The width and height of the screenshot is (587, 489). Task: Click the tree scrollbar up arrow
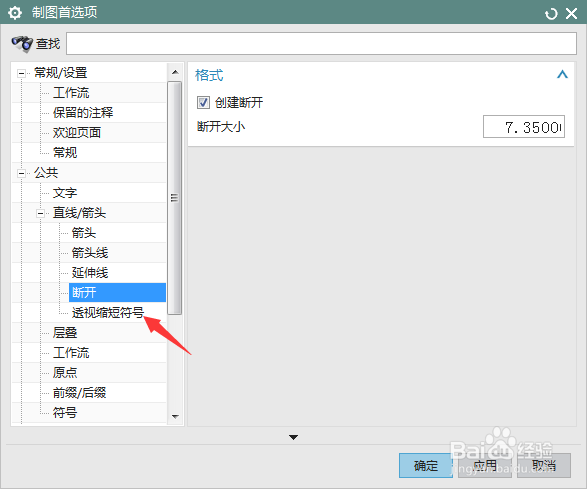coord(175,72)
